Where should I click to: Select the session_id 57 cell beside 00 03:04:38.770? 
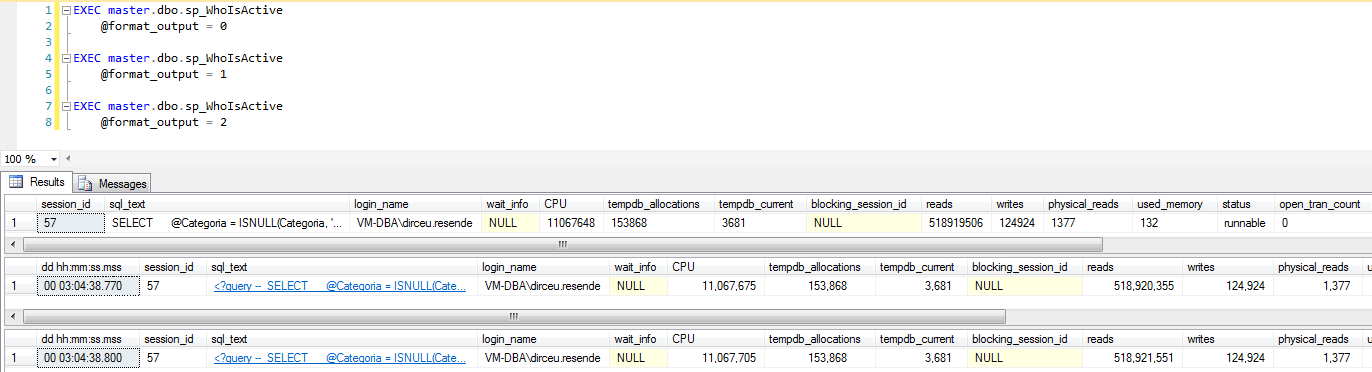tap(173, 285)
